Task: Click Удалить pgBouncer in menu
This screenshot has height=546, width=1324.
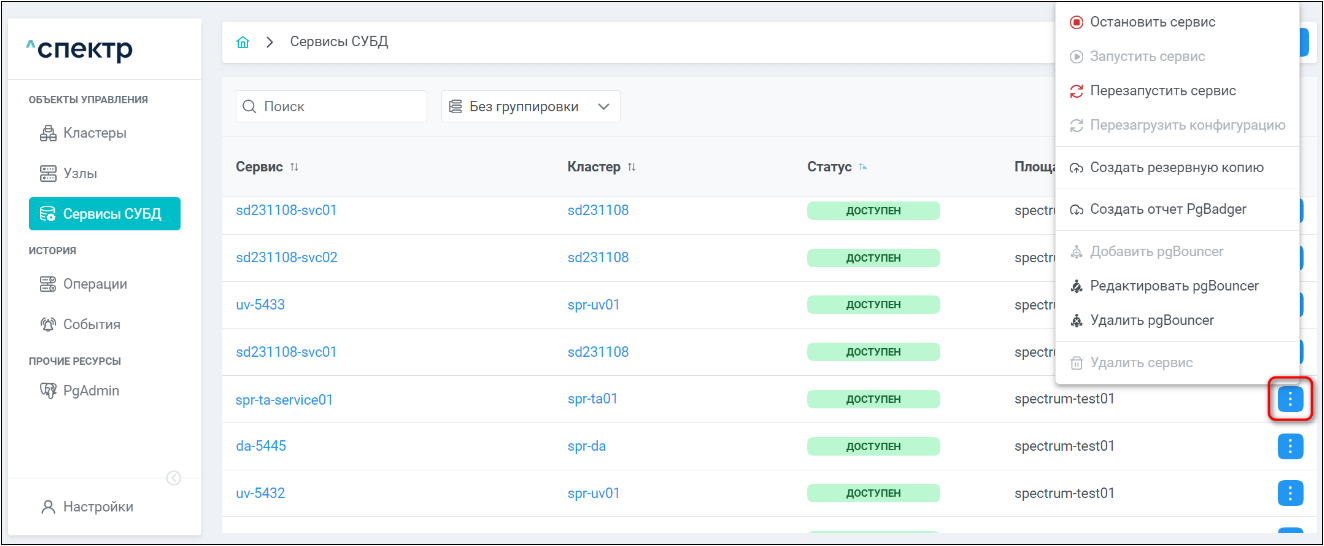Action: pyautogui.click(x=1151, y=321)
